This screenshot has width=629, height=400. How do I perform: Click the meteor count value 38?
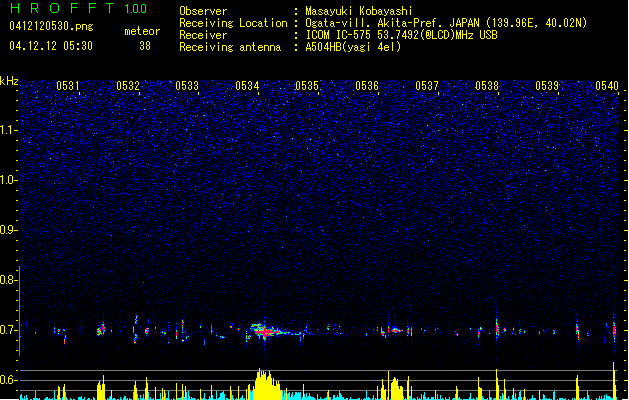(x=145, y=46)
